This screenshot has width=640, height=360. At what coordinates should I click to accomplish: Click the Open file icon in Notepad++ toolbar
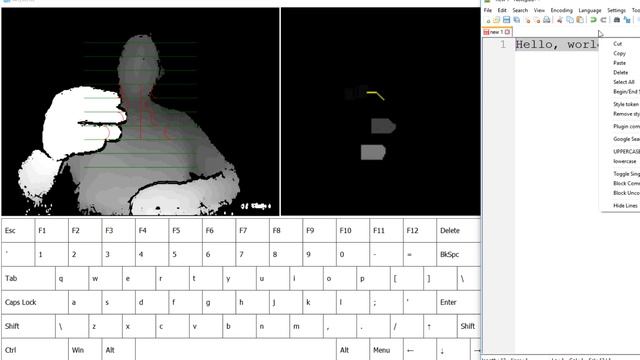point(497,20)
